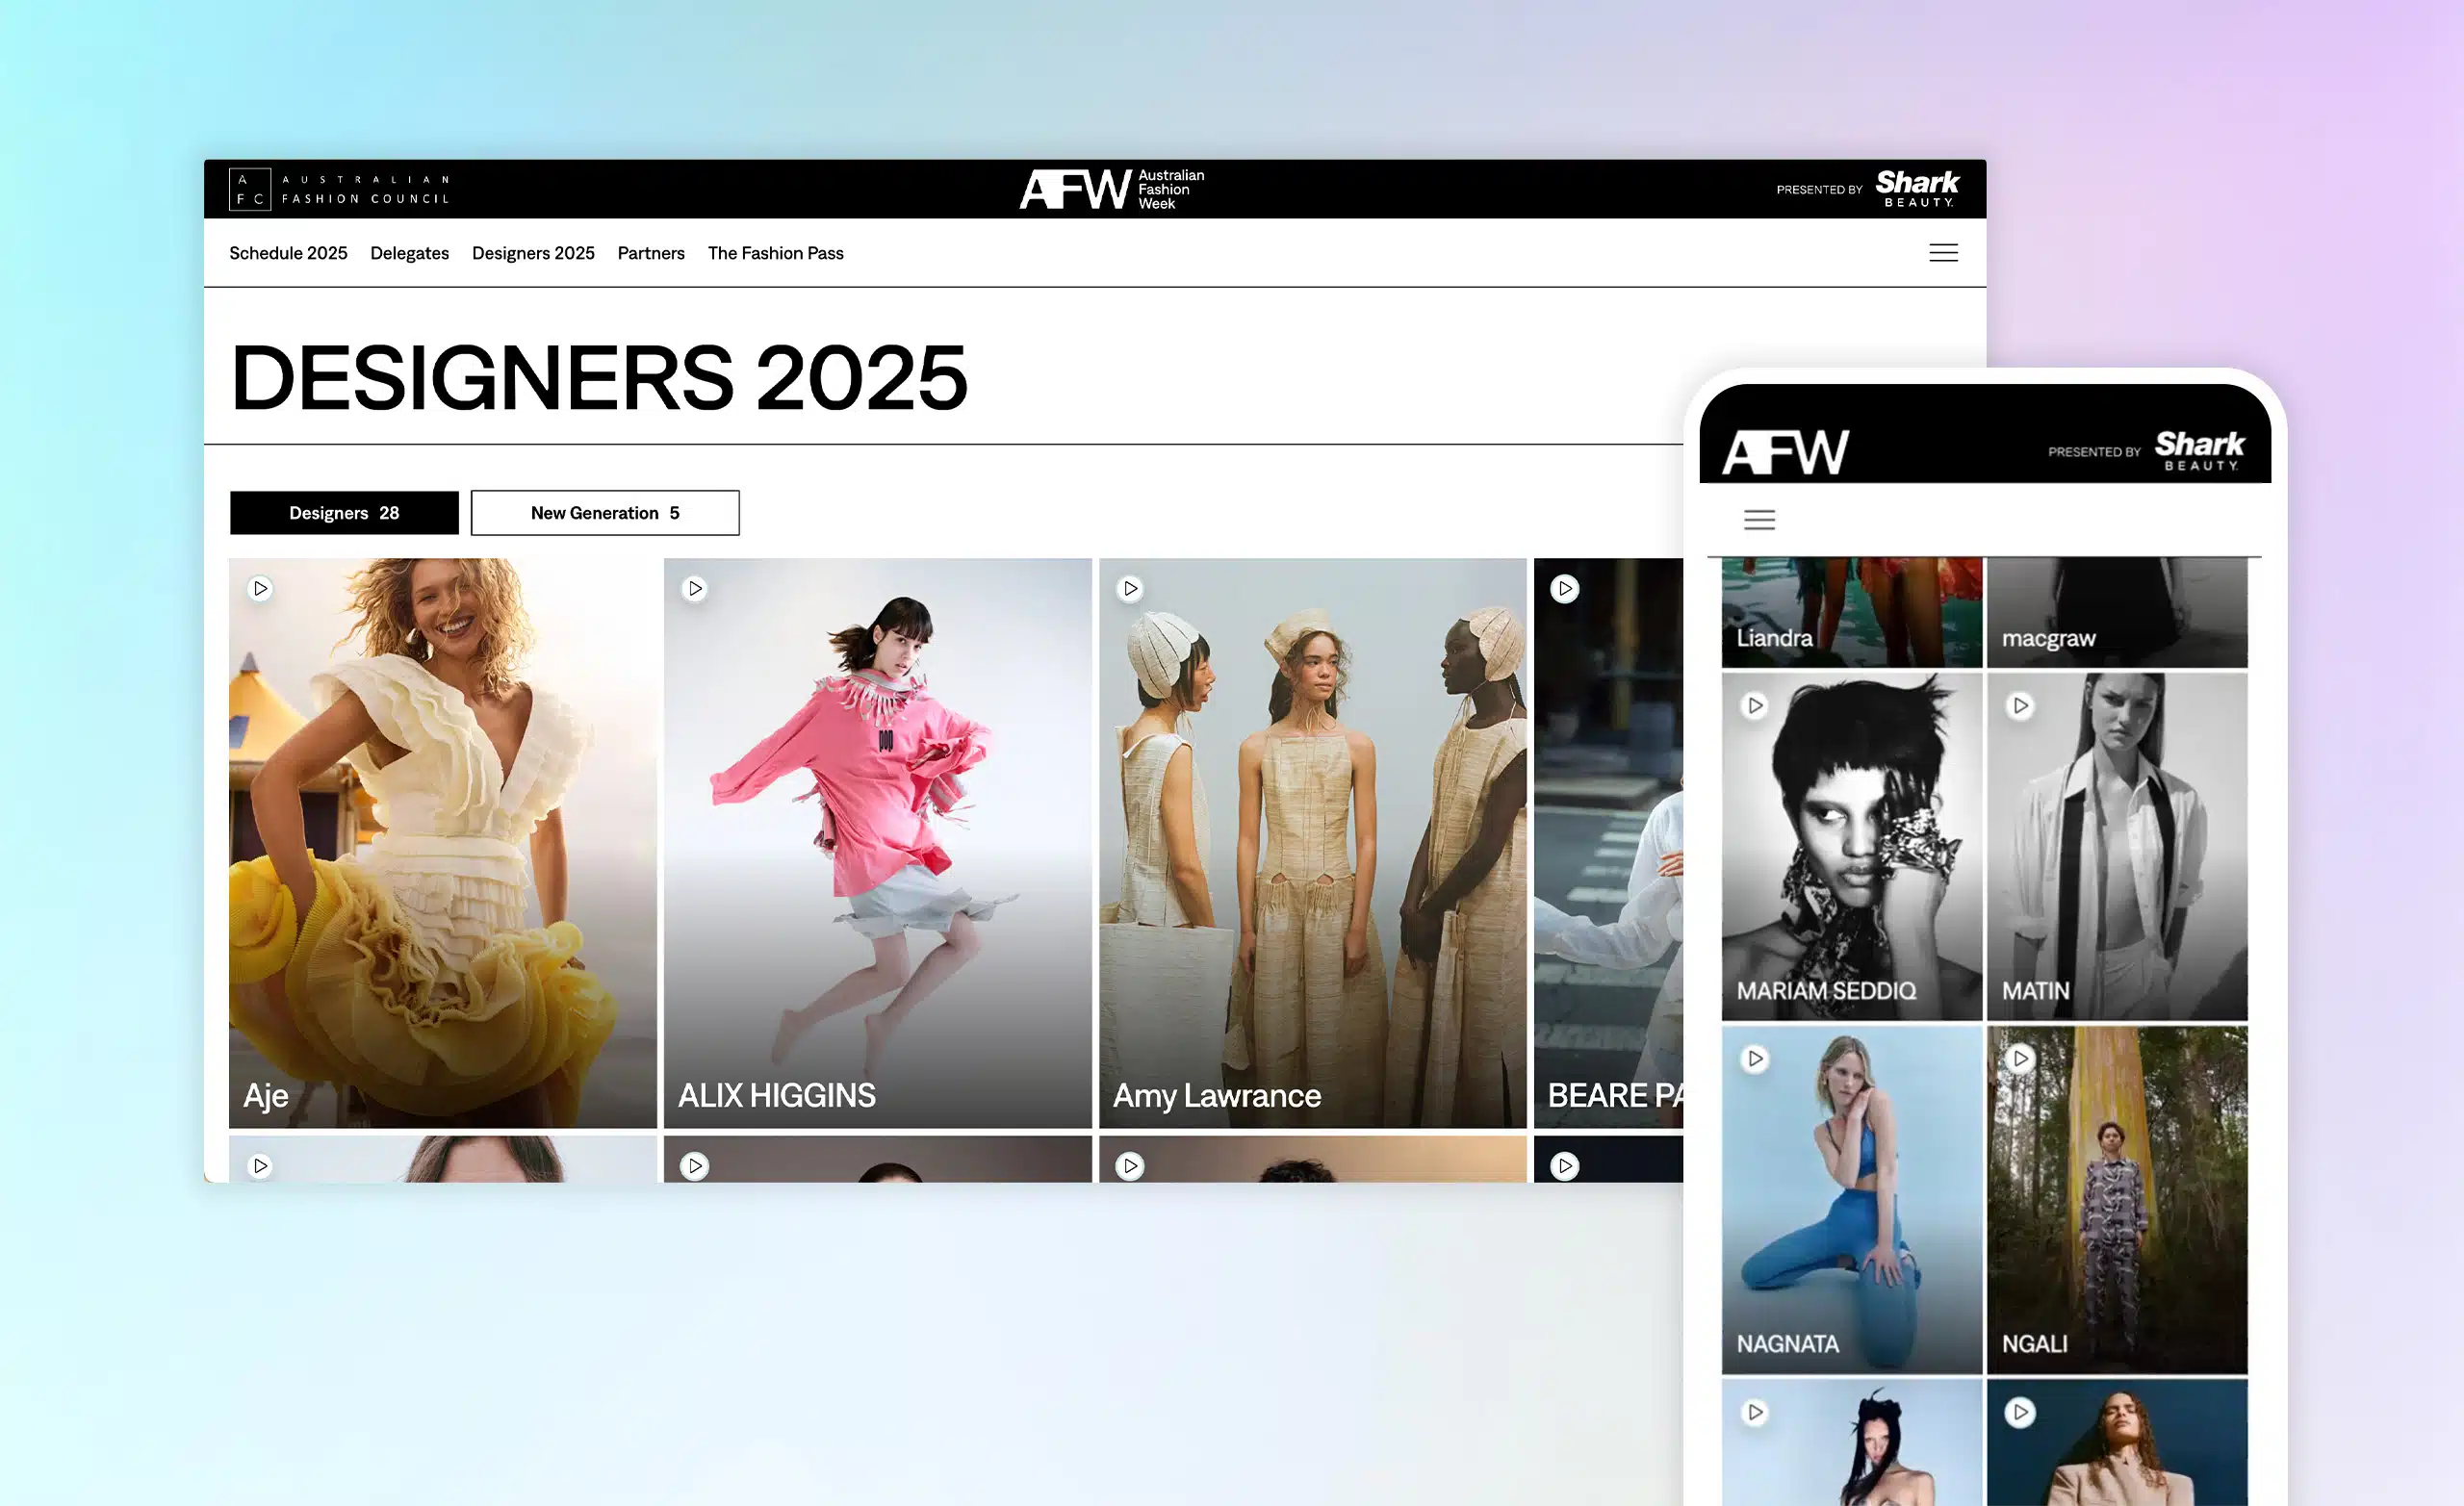Play video on second-row card below ALIX HIGGINS

point(695,1166)
